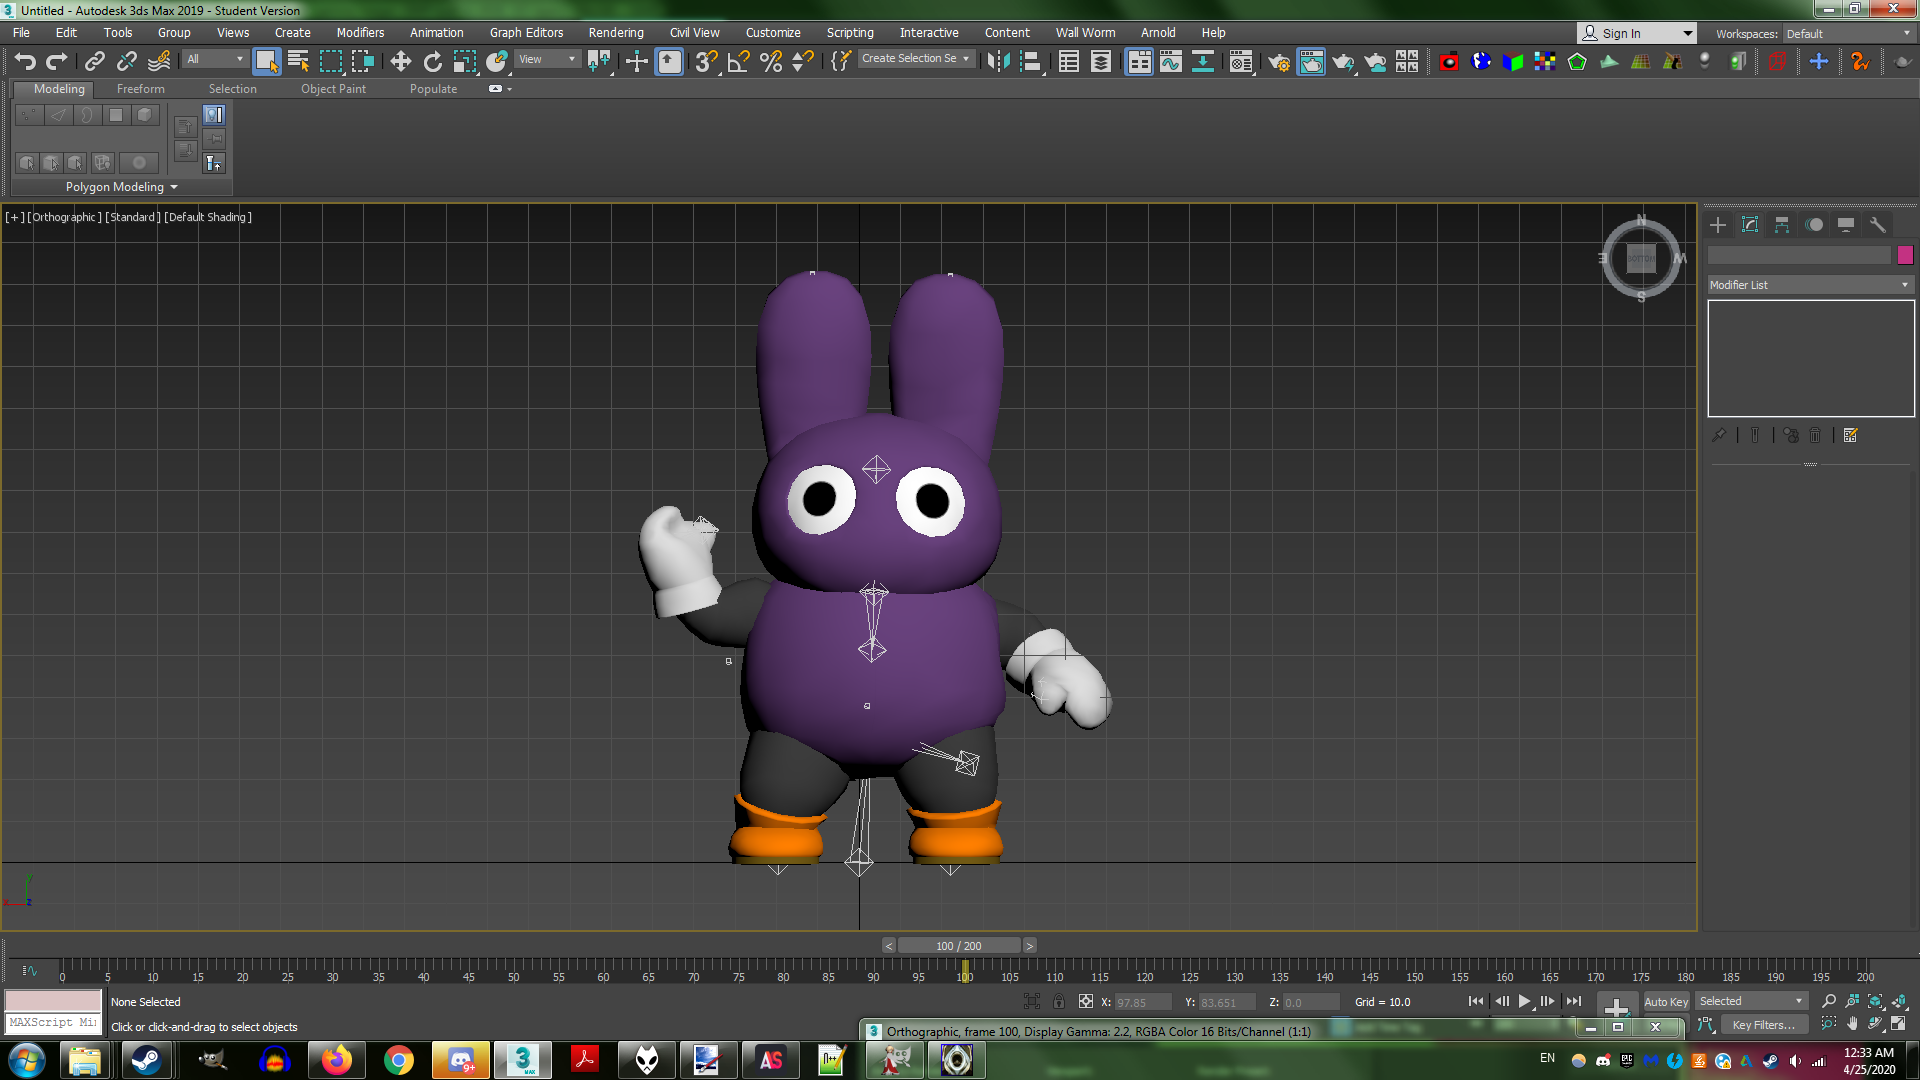1920x1080 pixels.
Task: Toggle Absolute/Offset transform type-in mode
Action: [1085, 1001]
